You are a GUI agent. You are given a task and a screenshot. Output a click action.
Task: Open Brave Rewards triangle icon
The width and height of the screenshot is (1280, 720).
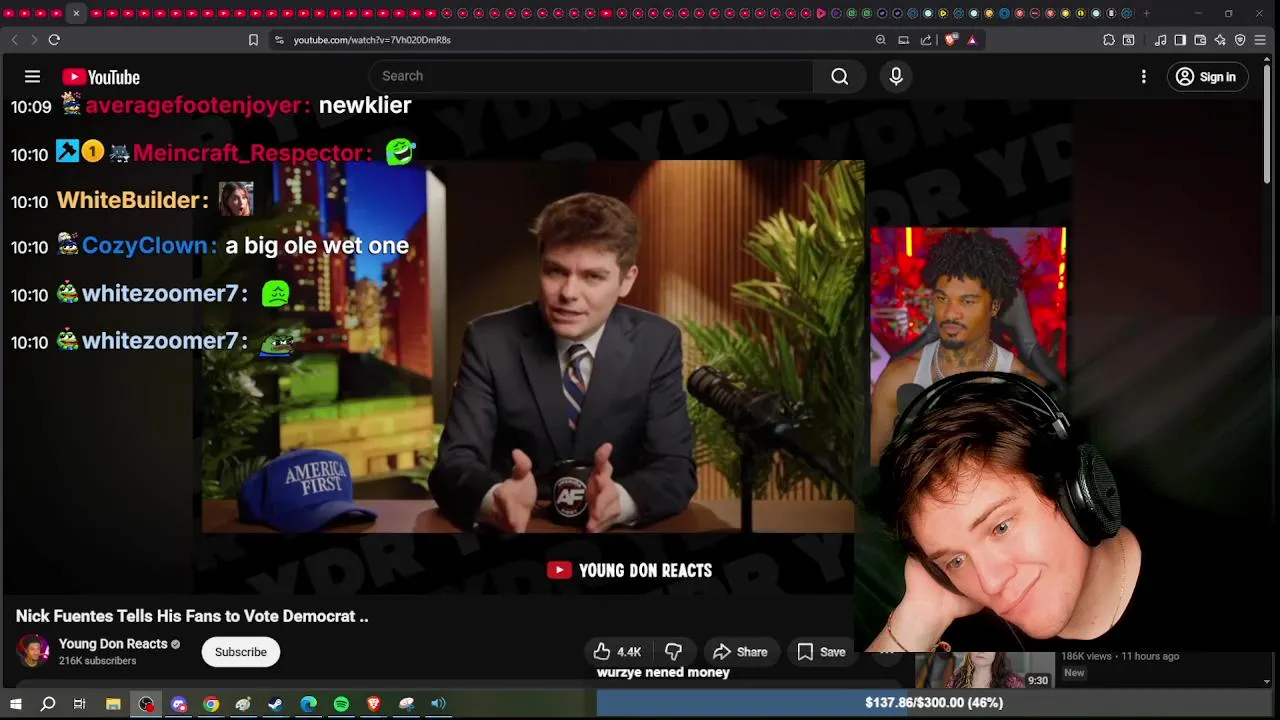(x=972, y=40)
